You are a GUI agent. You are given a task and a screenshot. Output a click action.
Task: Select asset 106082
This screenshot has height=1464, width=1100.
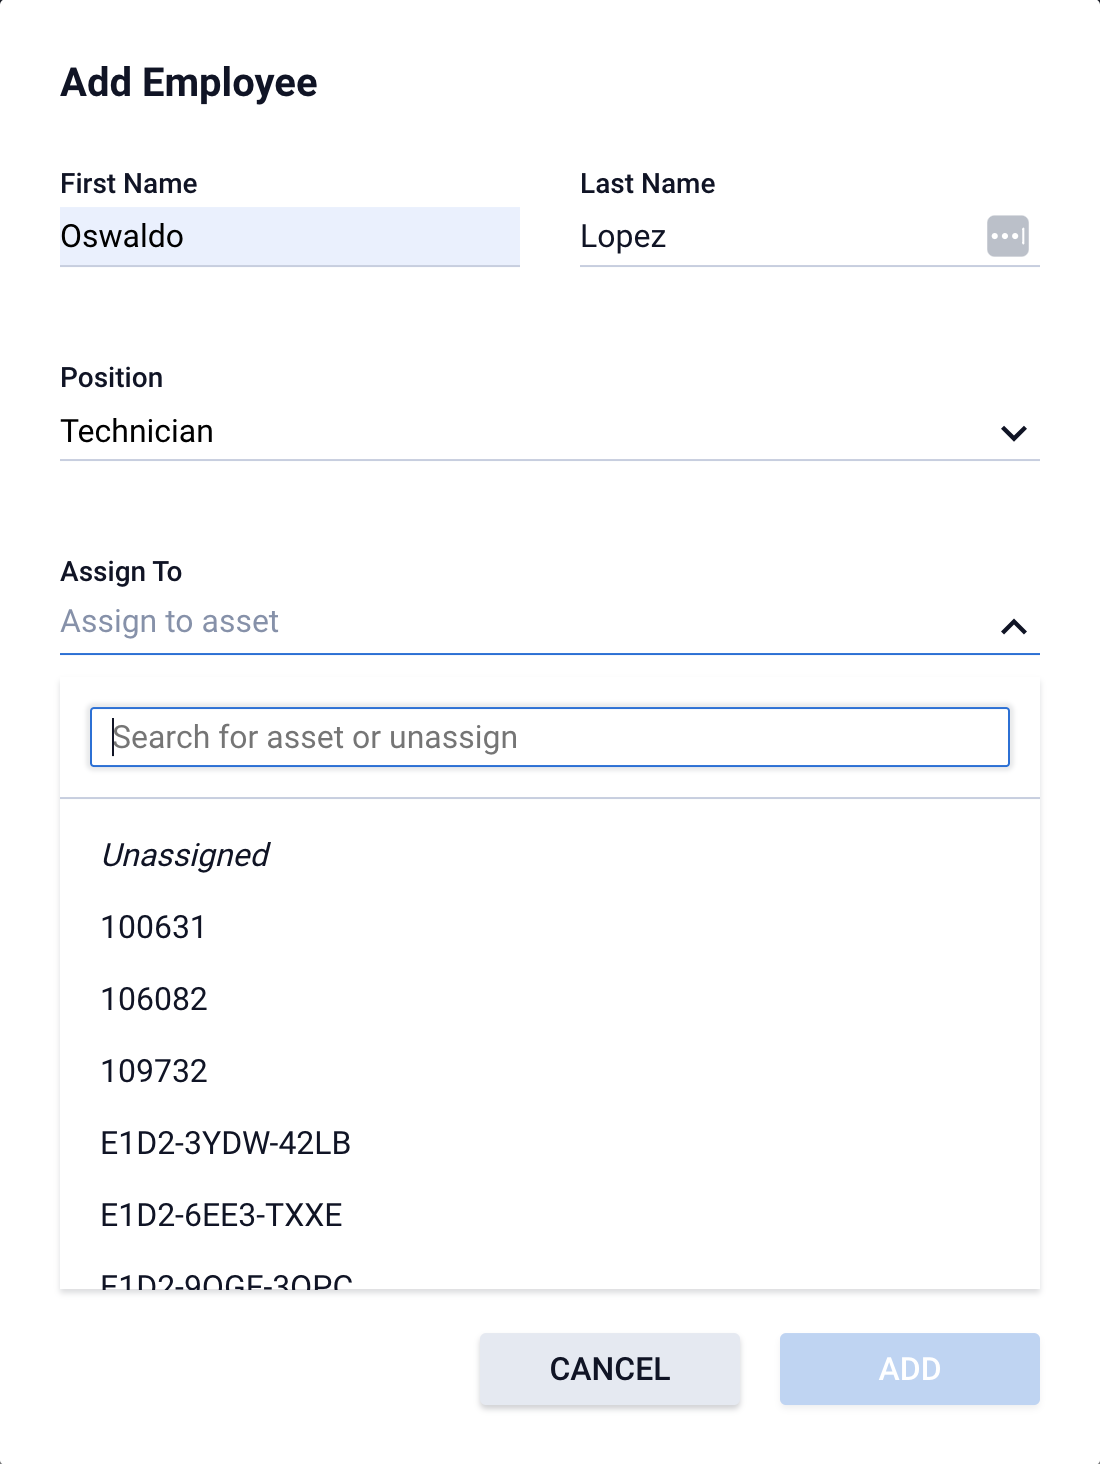click(153, 999)
